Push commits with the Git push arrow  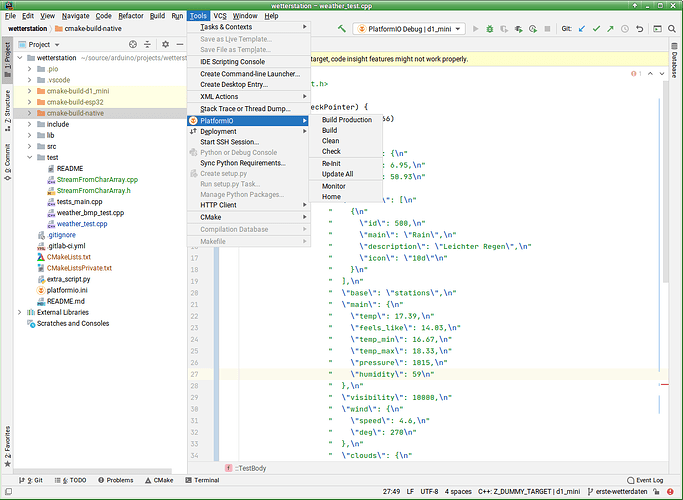click(x=610, y=29)
